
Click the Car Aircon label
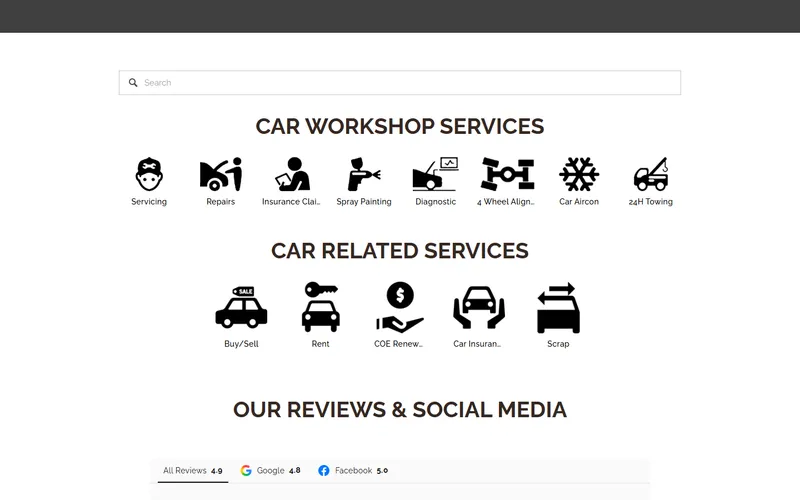tap(579, 202)
